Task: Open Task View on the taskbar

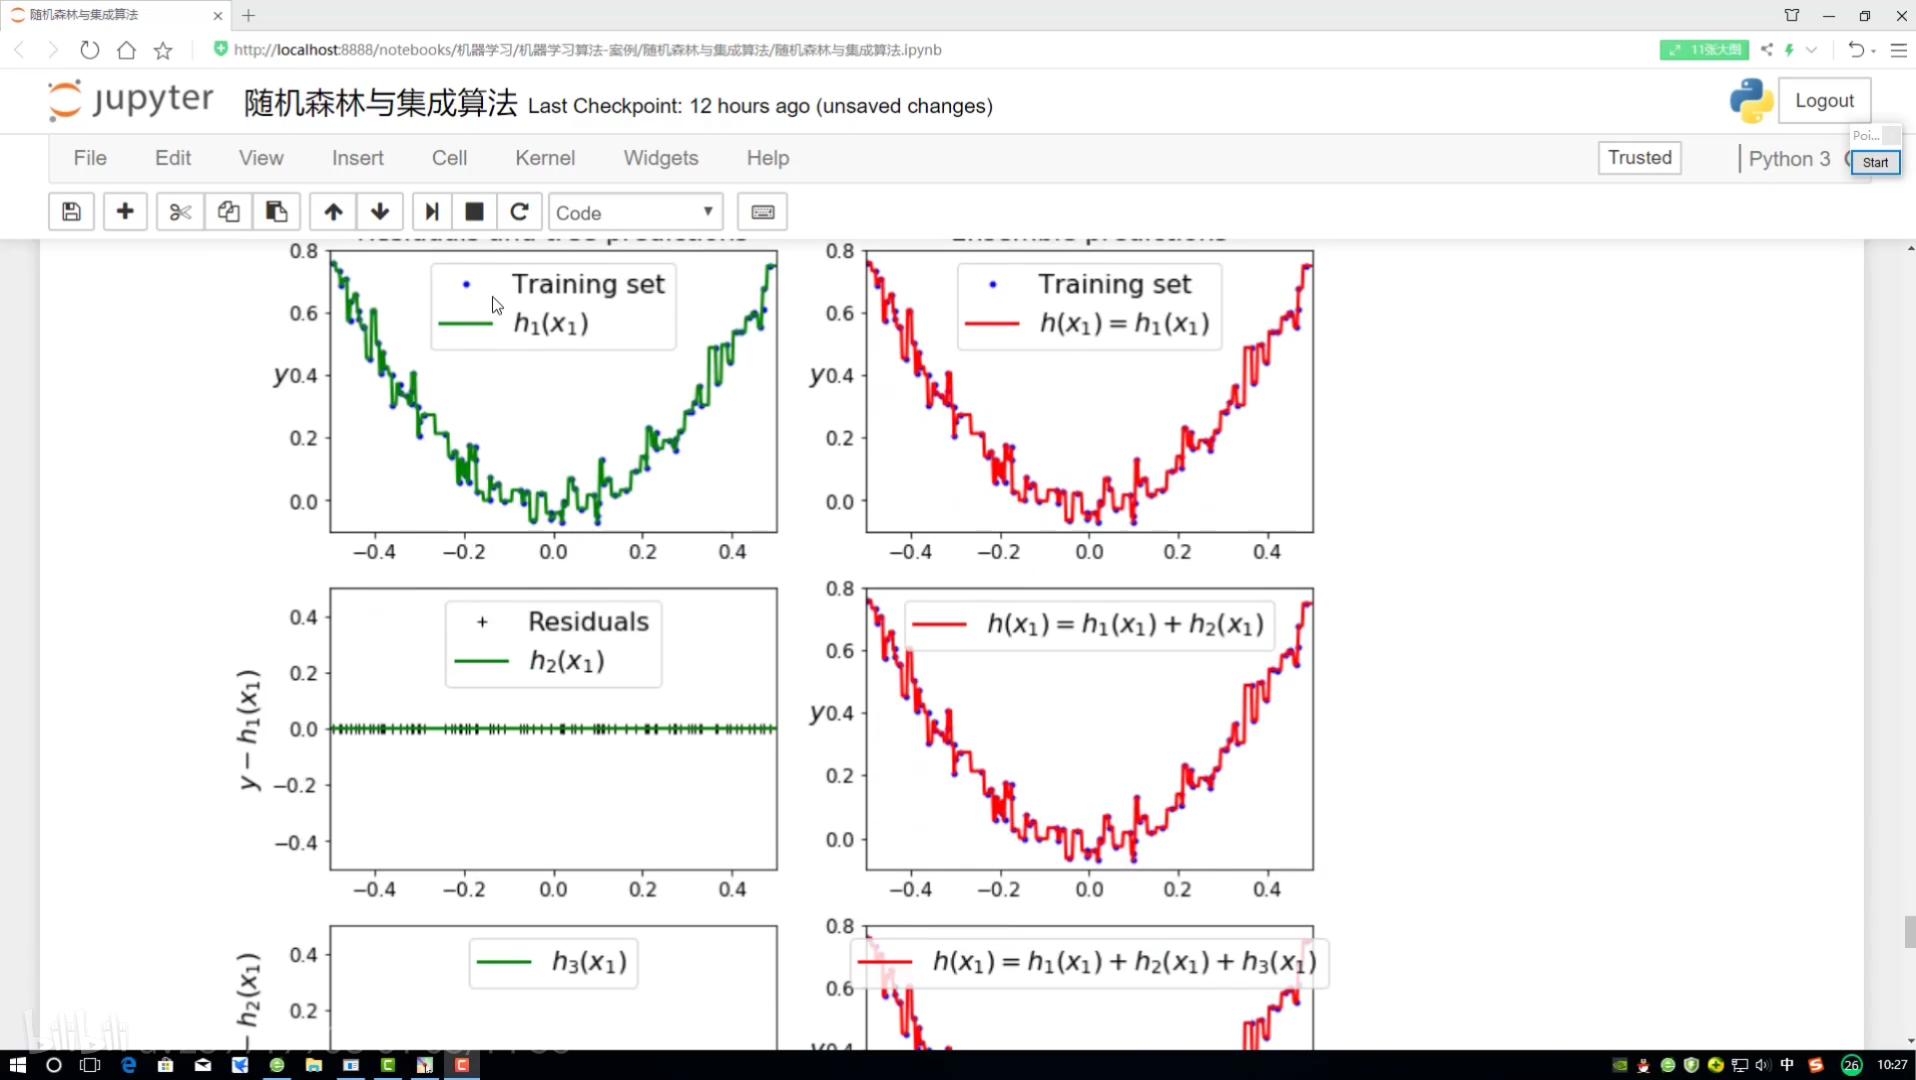Action: point(90,1065)
